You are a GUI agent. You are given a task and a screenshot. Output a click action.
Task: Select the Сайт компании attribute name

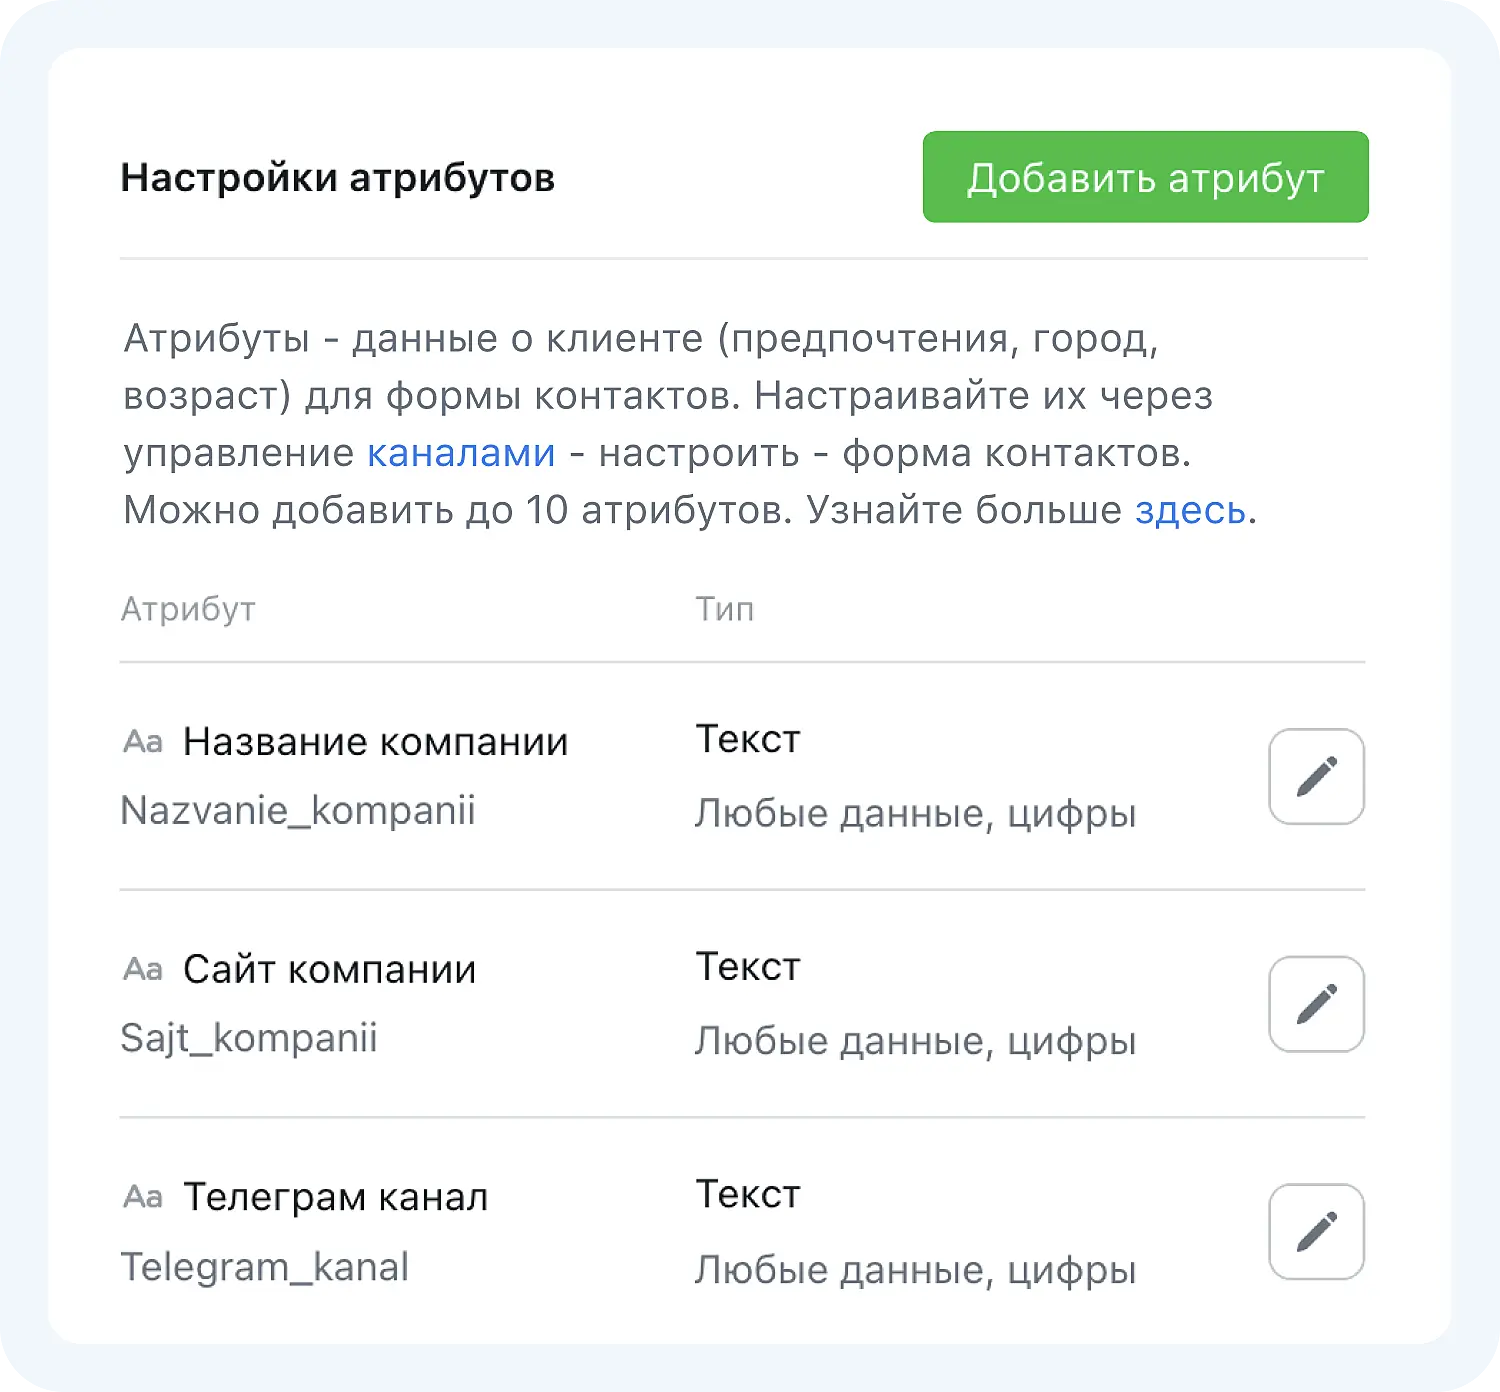tap(329, 969)
